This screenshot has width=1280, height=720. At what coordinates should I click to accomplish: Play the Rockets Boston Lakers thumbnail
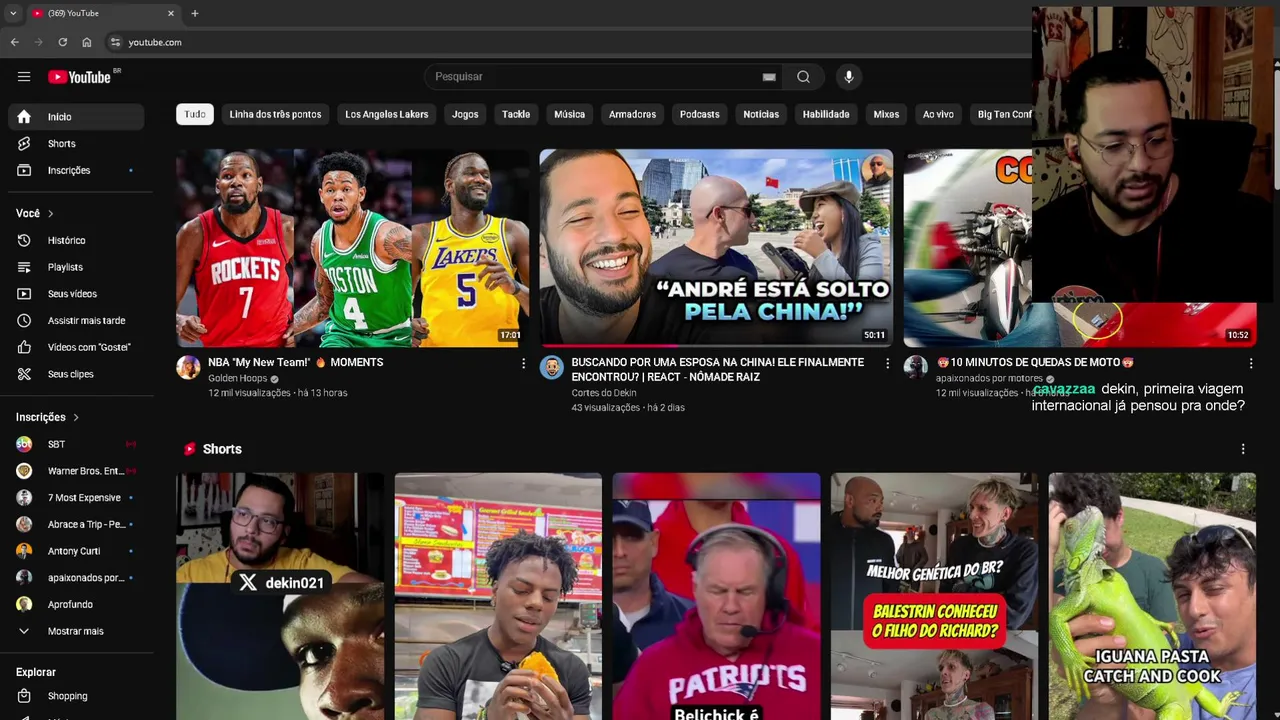tap(352, 248)
